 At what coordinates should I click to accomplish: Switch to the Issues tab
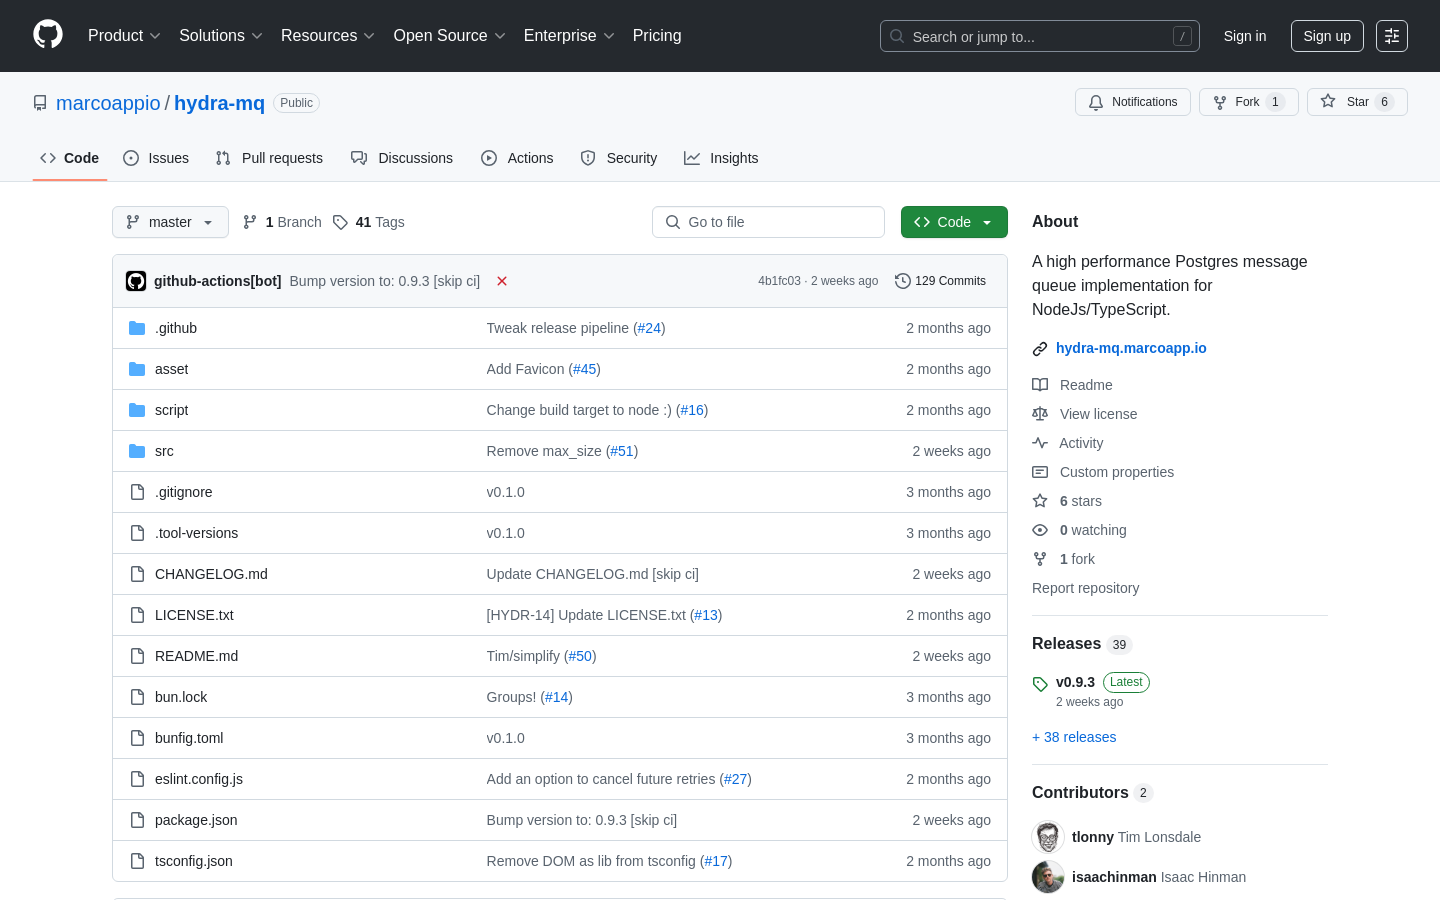pos(156,158)
